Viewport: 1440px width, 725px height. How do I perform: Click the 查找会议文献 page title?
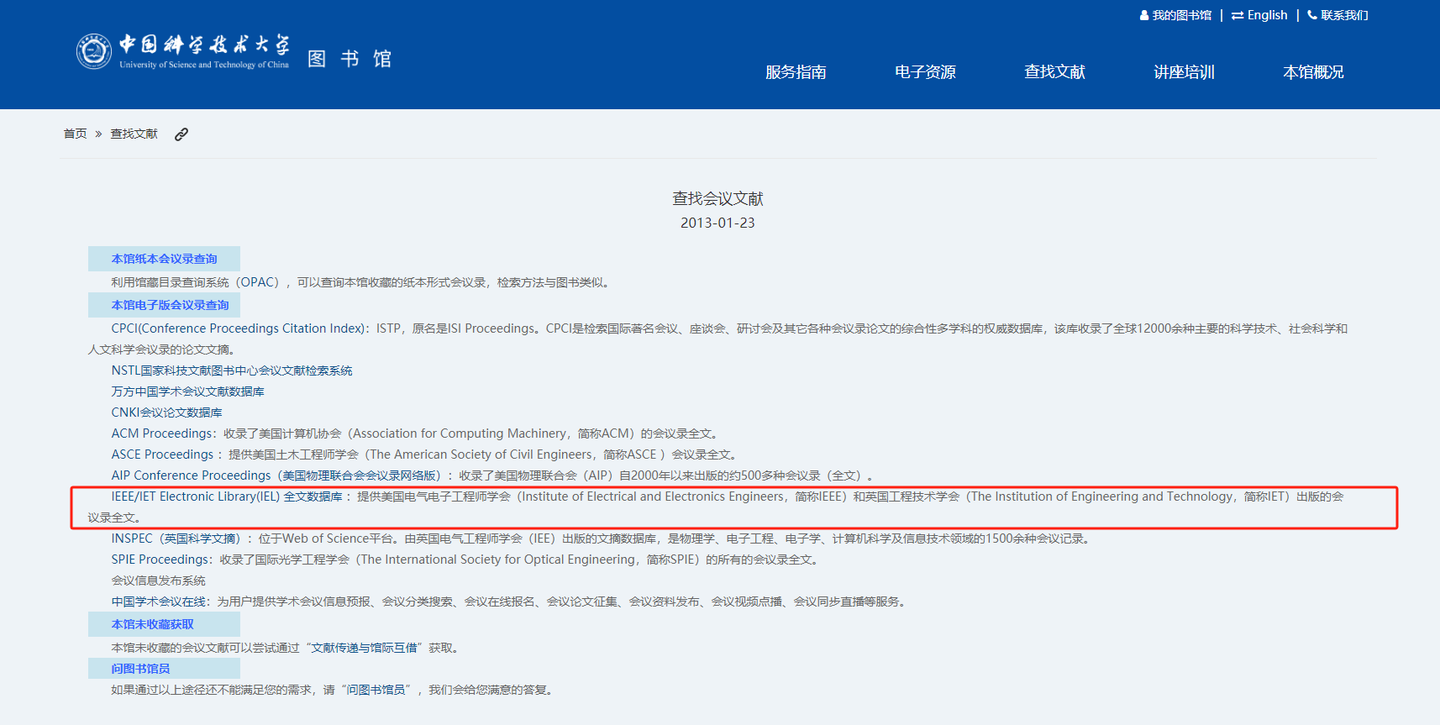[x=718, y=199]
